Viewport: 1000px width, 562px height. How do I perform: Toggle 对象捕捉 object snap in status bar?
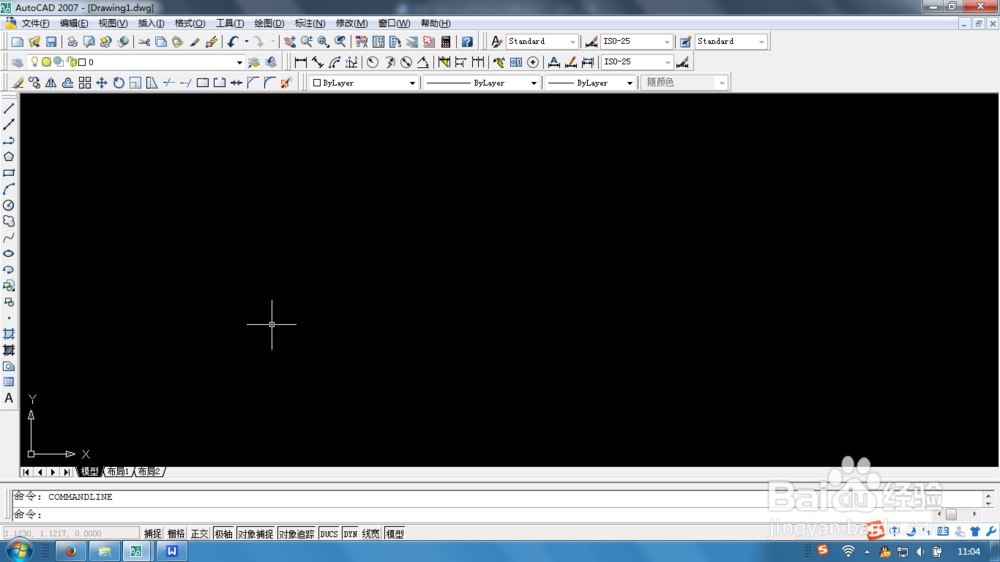click(255, 534)
